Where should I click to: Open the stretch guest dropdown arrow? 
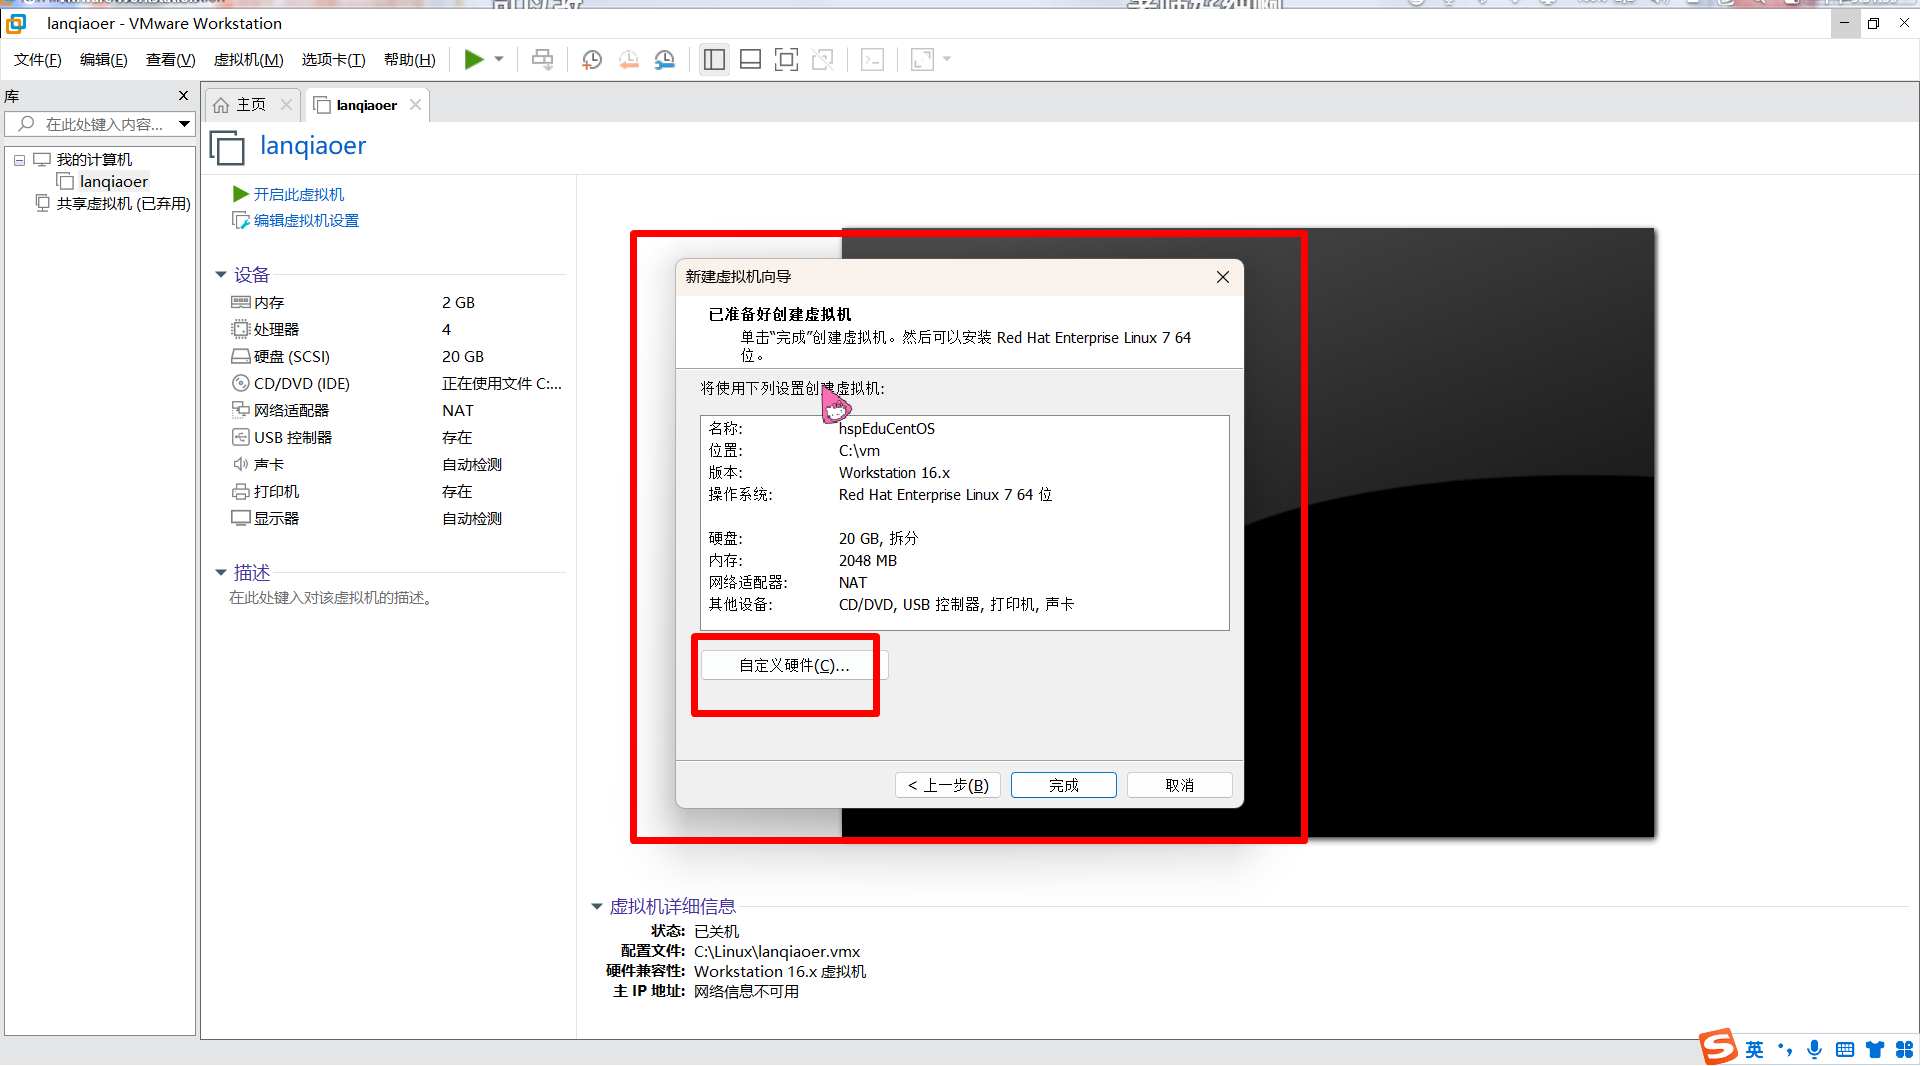947,60
